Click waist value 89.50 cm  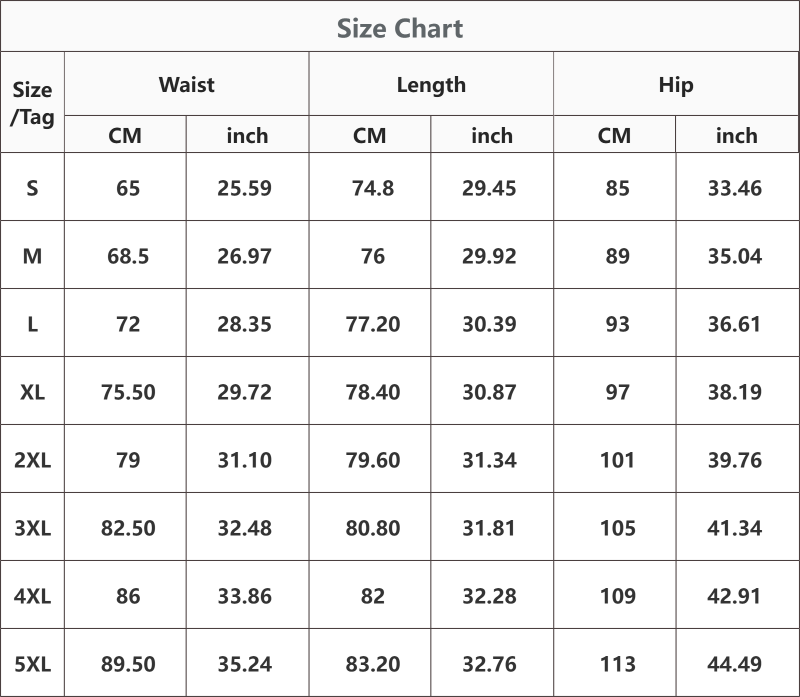click(x=128, y=664)
